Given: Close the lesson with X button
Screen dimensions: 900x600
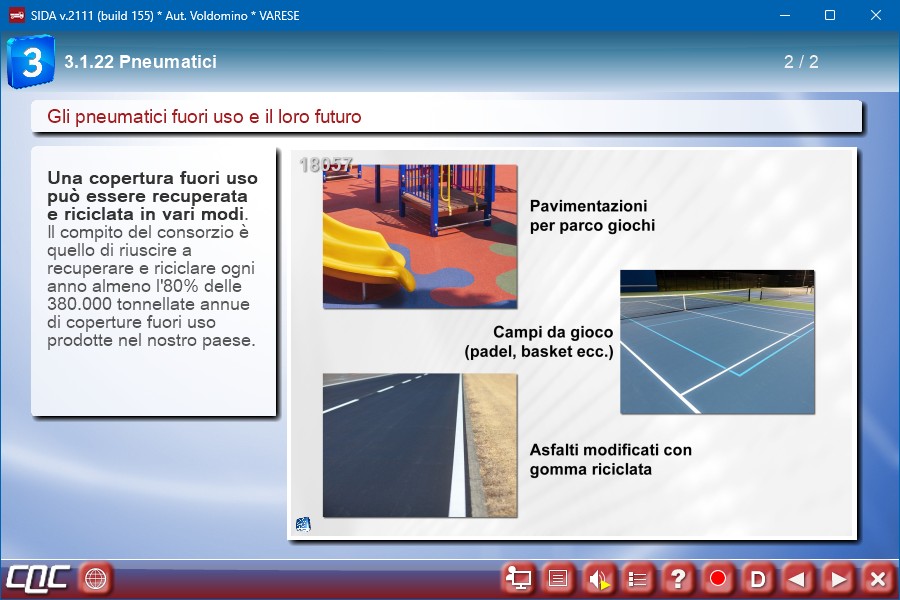Looking at the screenshot, I should [878, 578].
